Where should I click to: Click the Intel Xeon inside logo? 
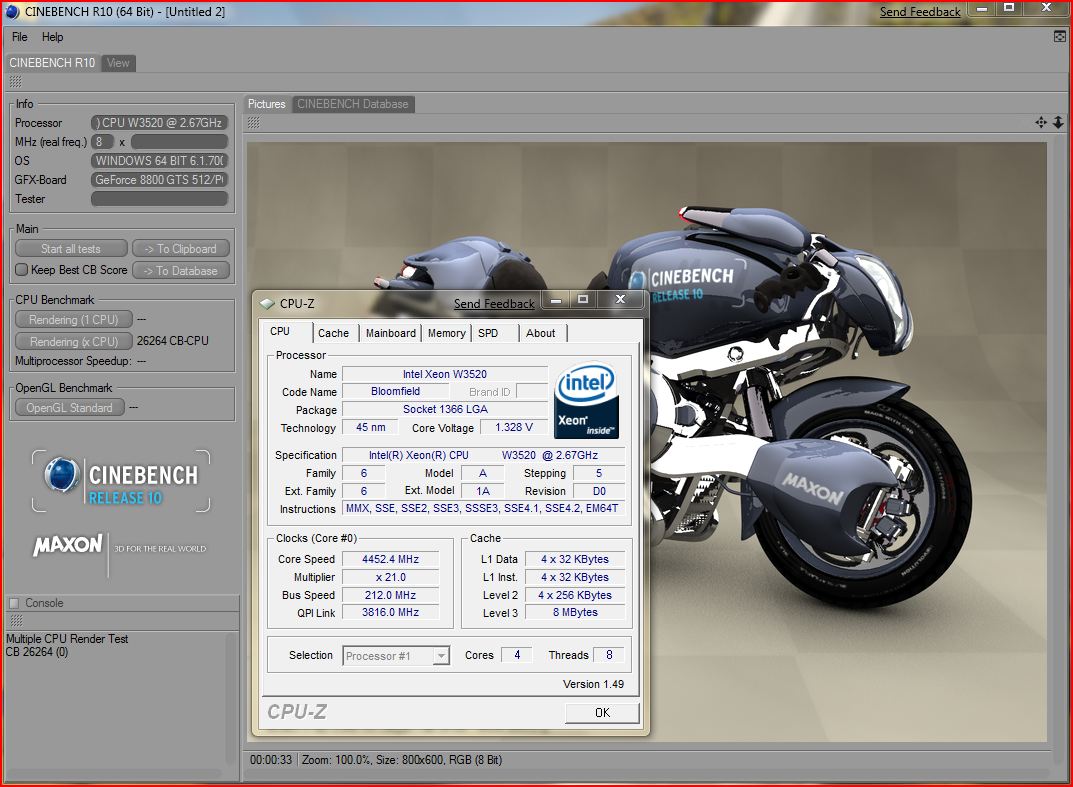click(x=586, y=400)
